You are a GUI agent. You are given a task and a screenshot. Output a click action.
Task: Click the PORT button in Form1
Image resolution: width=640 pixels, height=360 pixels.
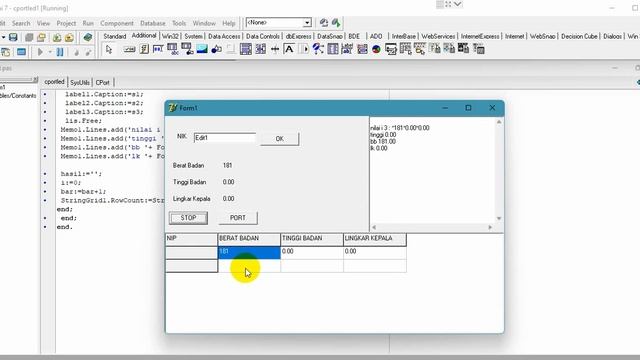click(238, 218)
